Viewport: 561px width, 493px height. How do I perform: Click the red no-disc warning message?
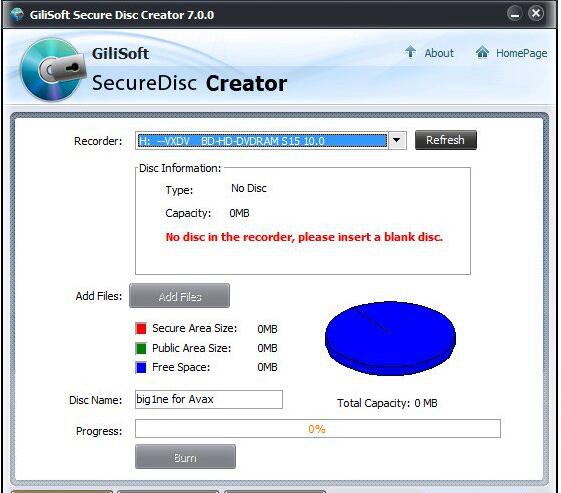[x=304, y=237]
